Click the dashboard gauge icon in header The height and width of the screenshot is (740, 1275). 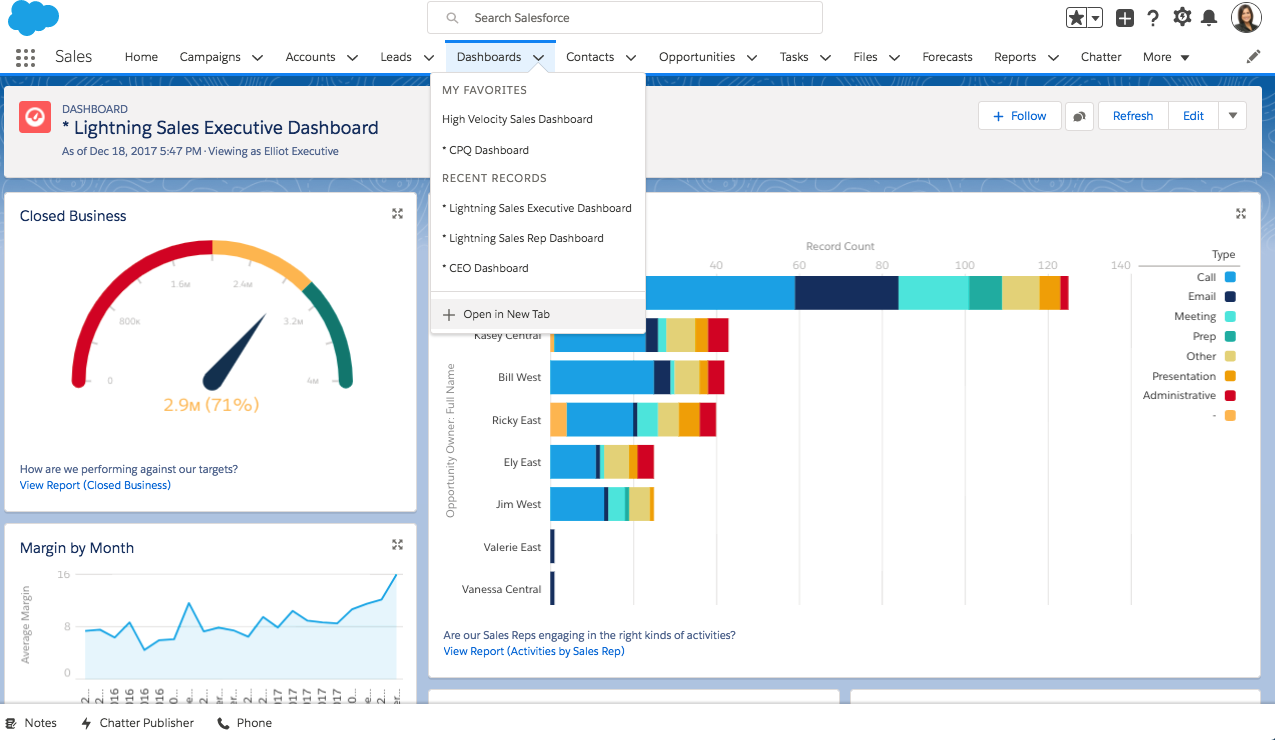coord(35,117)
